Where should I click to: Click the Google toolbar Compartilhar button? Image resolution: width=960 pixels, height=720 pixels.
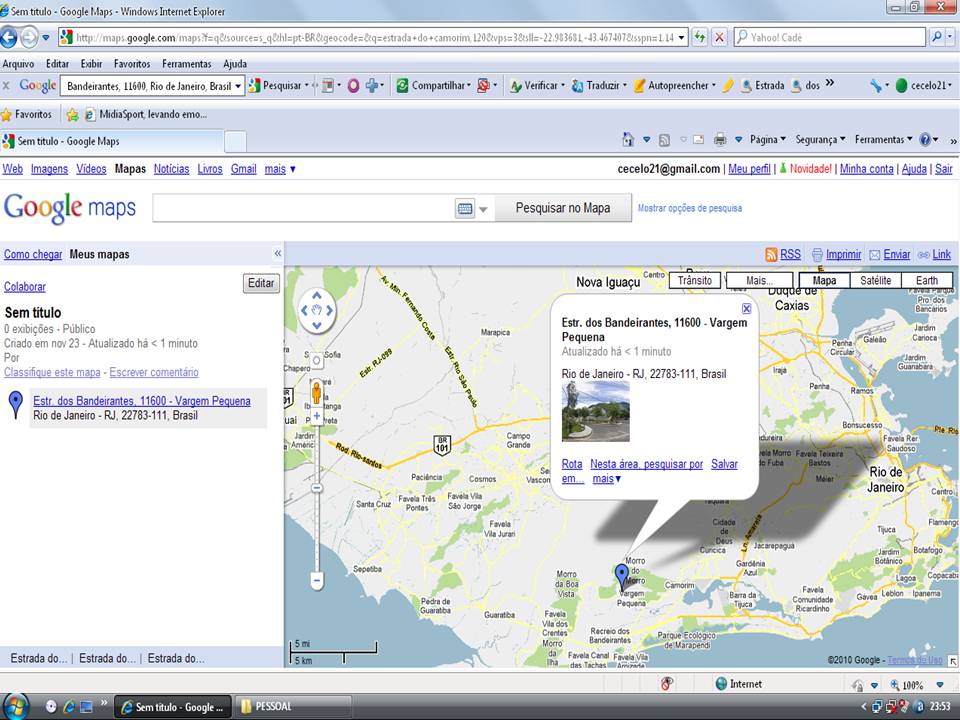click(x=433, y=86)
